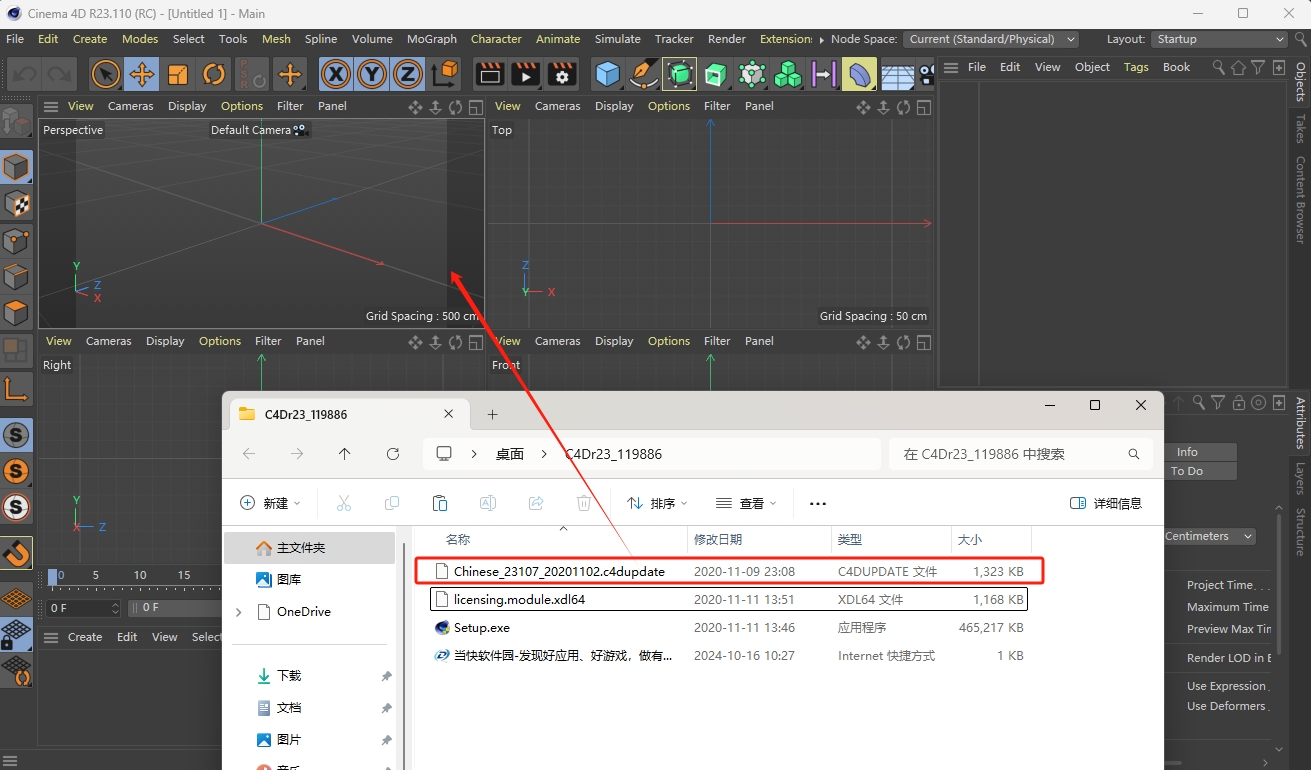Add a Cube primitive object
The height and width of the screenshot is (770, 1311).
point(607,74)
